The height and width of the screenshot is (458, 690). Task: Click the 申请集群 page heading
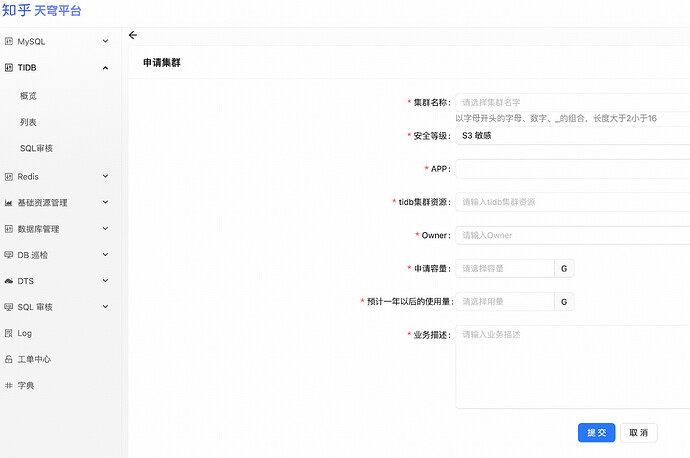(162, 62)
